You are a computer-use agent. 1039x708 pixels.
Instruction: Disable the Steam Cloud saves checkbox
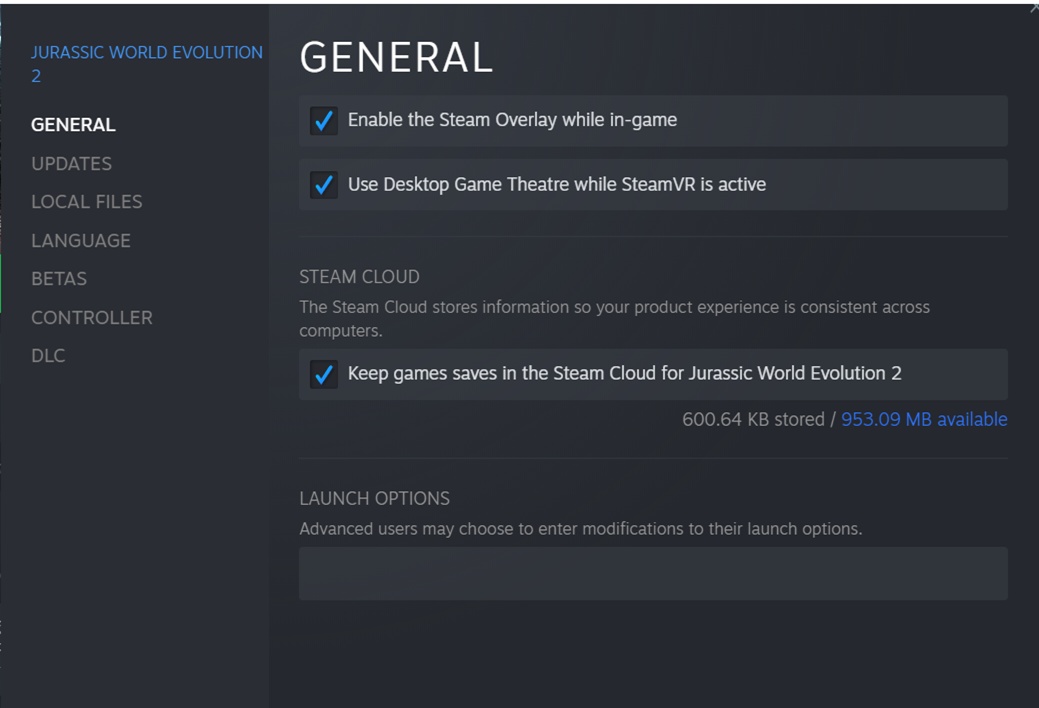[323, 374]
